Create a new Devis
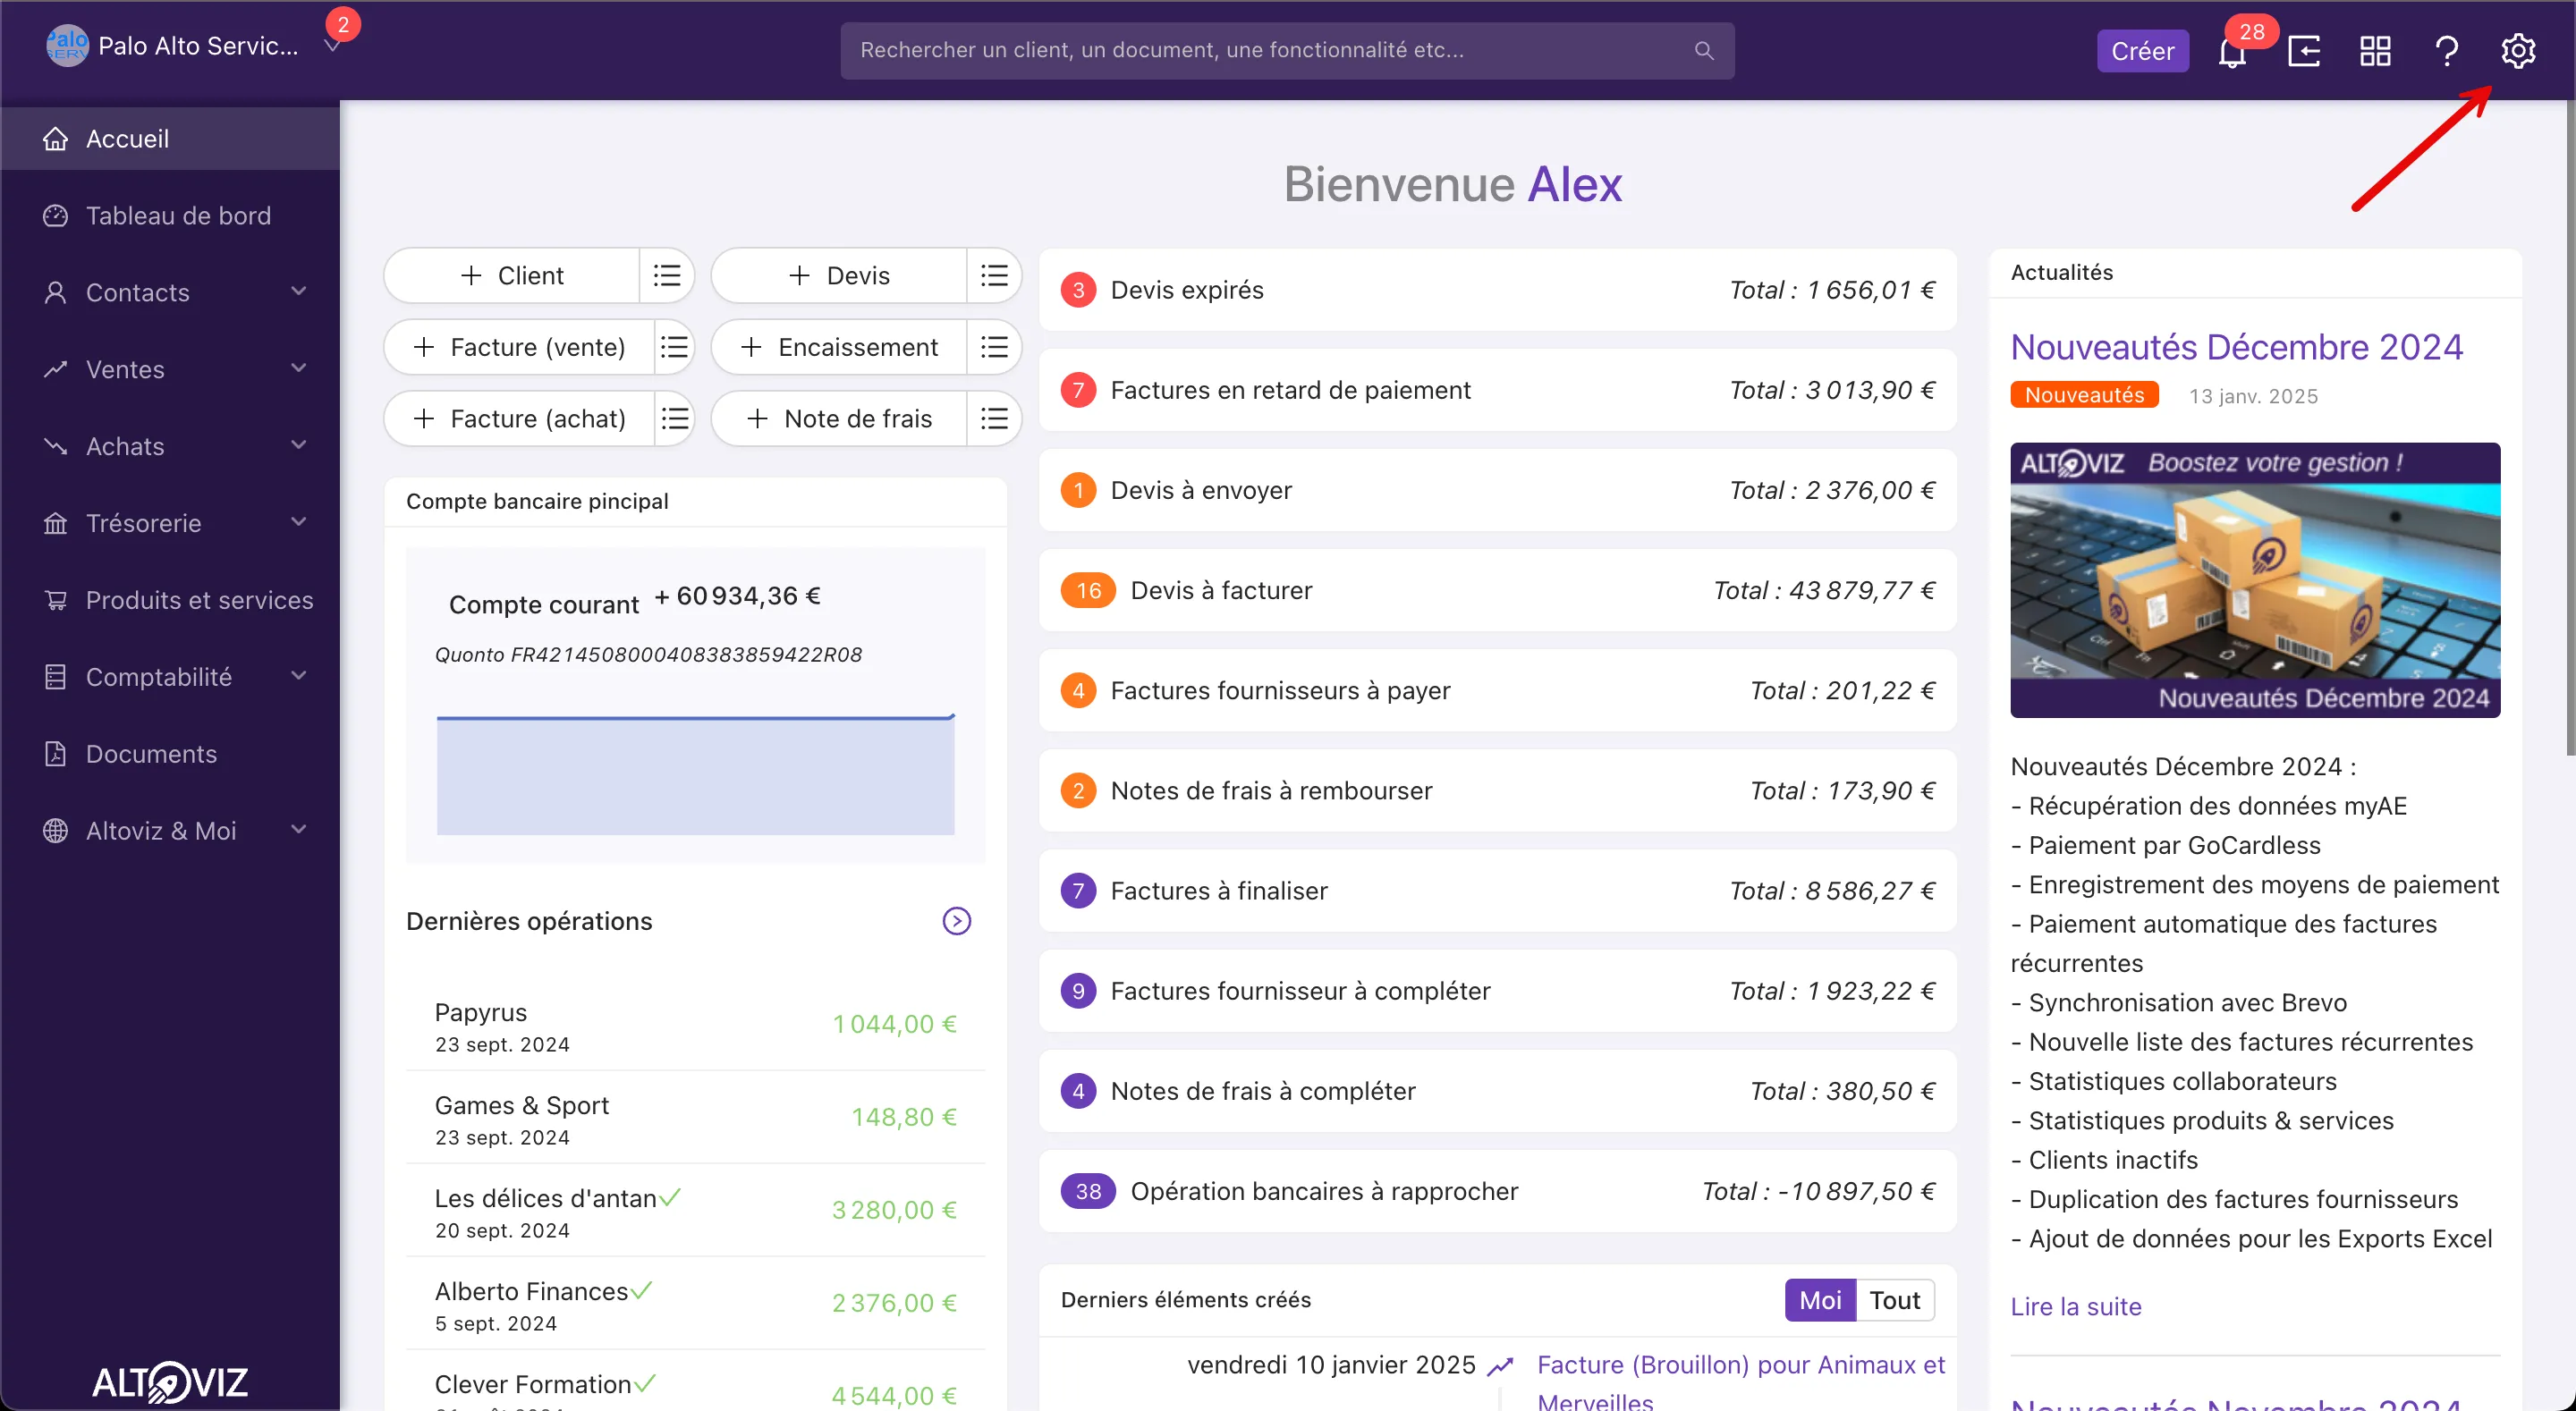Viewport: 2576px width, 1411px height. (839, 275)
